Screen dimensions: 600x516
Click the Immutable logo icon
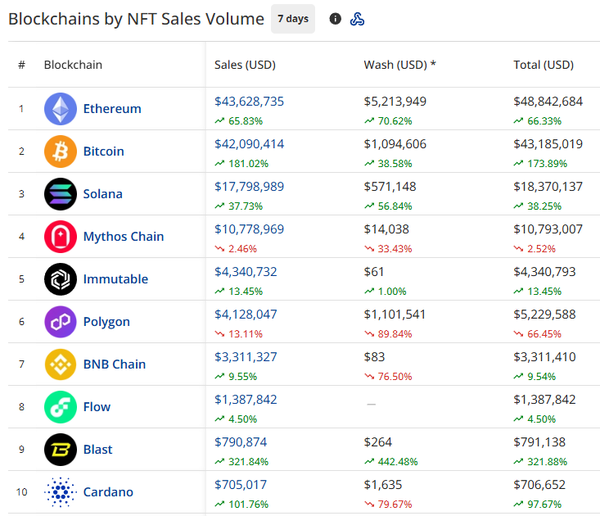[x=60, y=279]
